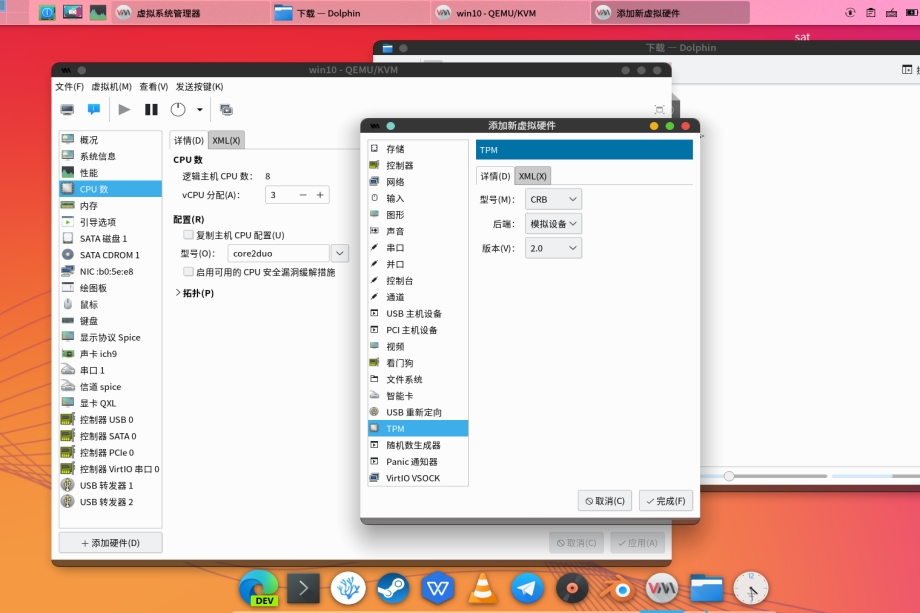Click the power shutdown icon in toolbar

coord(178,109)
